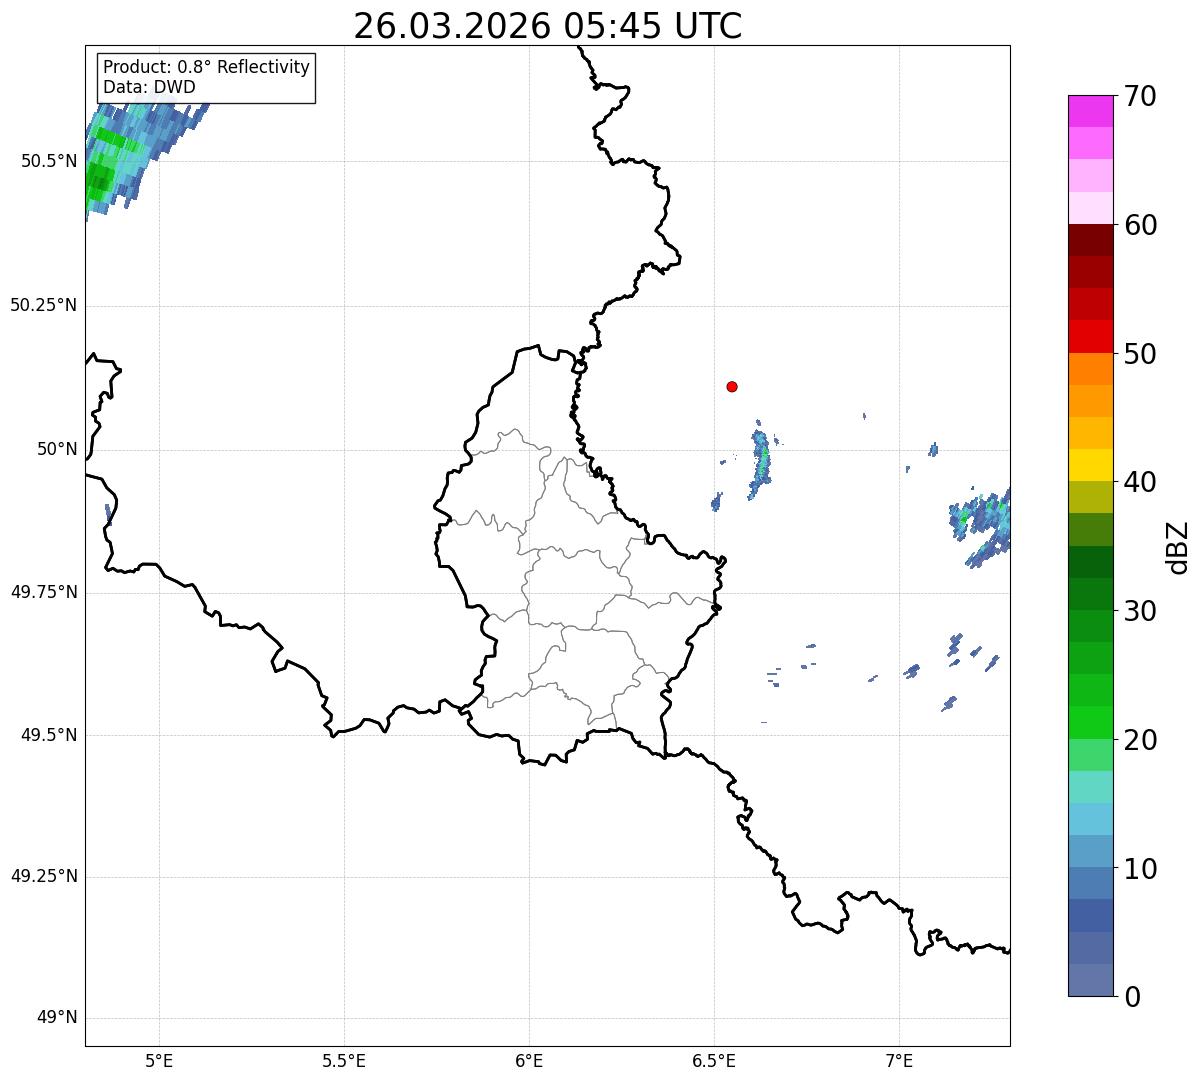The image size is (1202, 1081).
Task: Click the colorbar tick label "20"
Action: [1140, 740]
